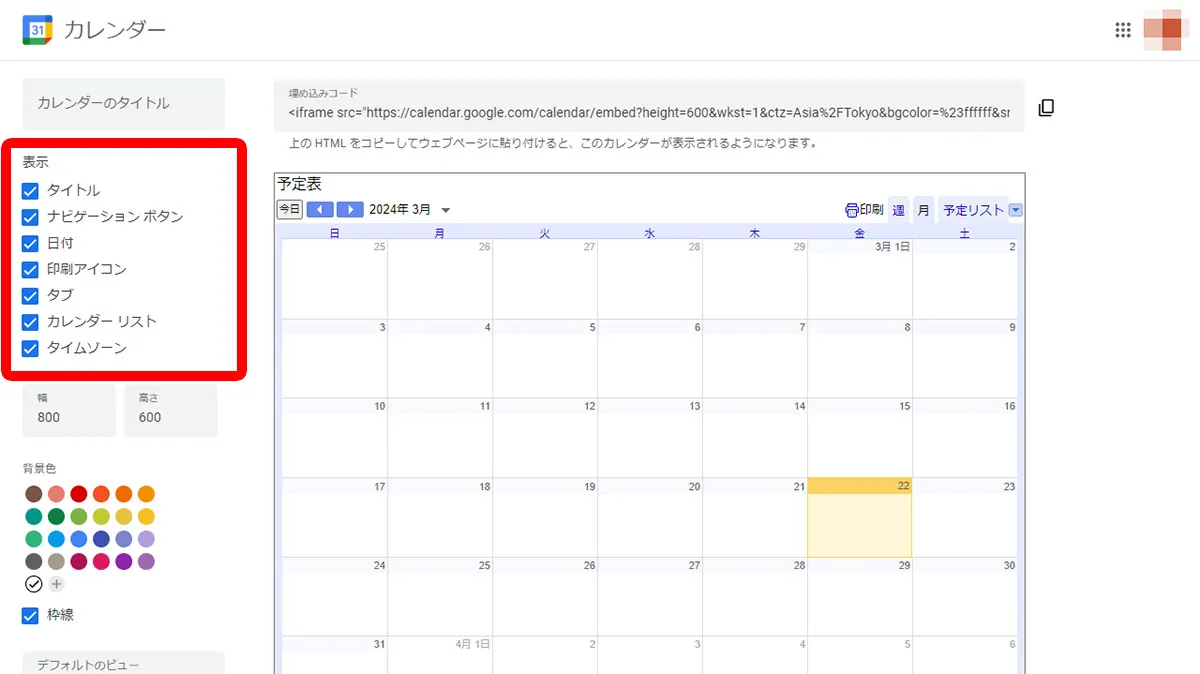The width and height of the screenshot is (1200, 674).
Task: Select the red background color swatch
Action: point(79,494)
